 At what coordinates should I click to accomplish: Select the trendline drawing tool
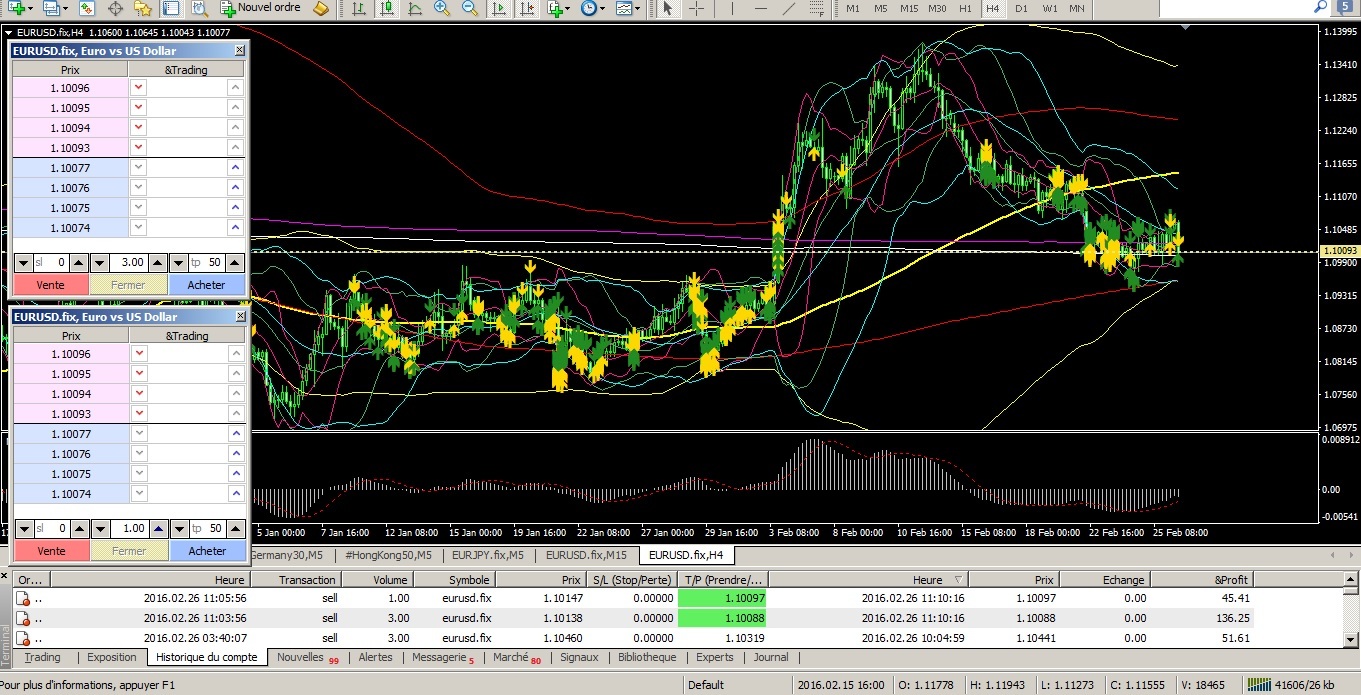tap(789, 9)
